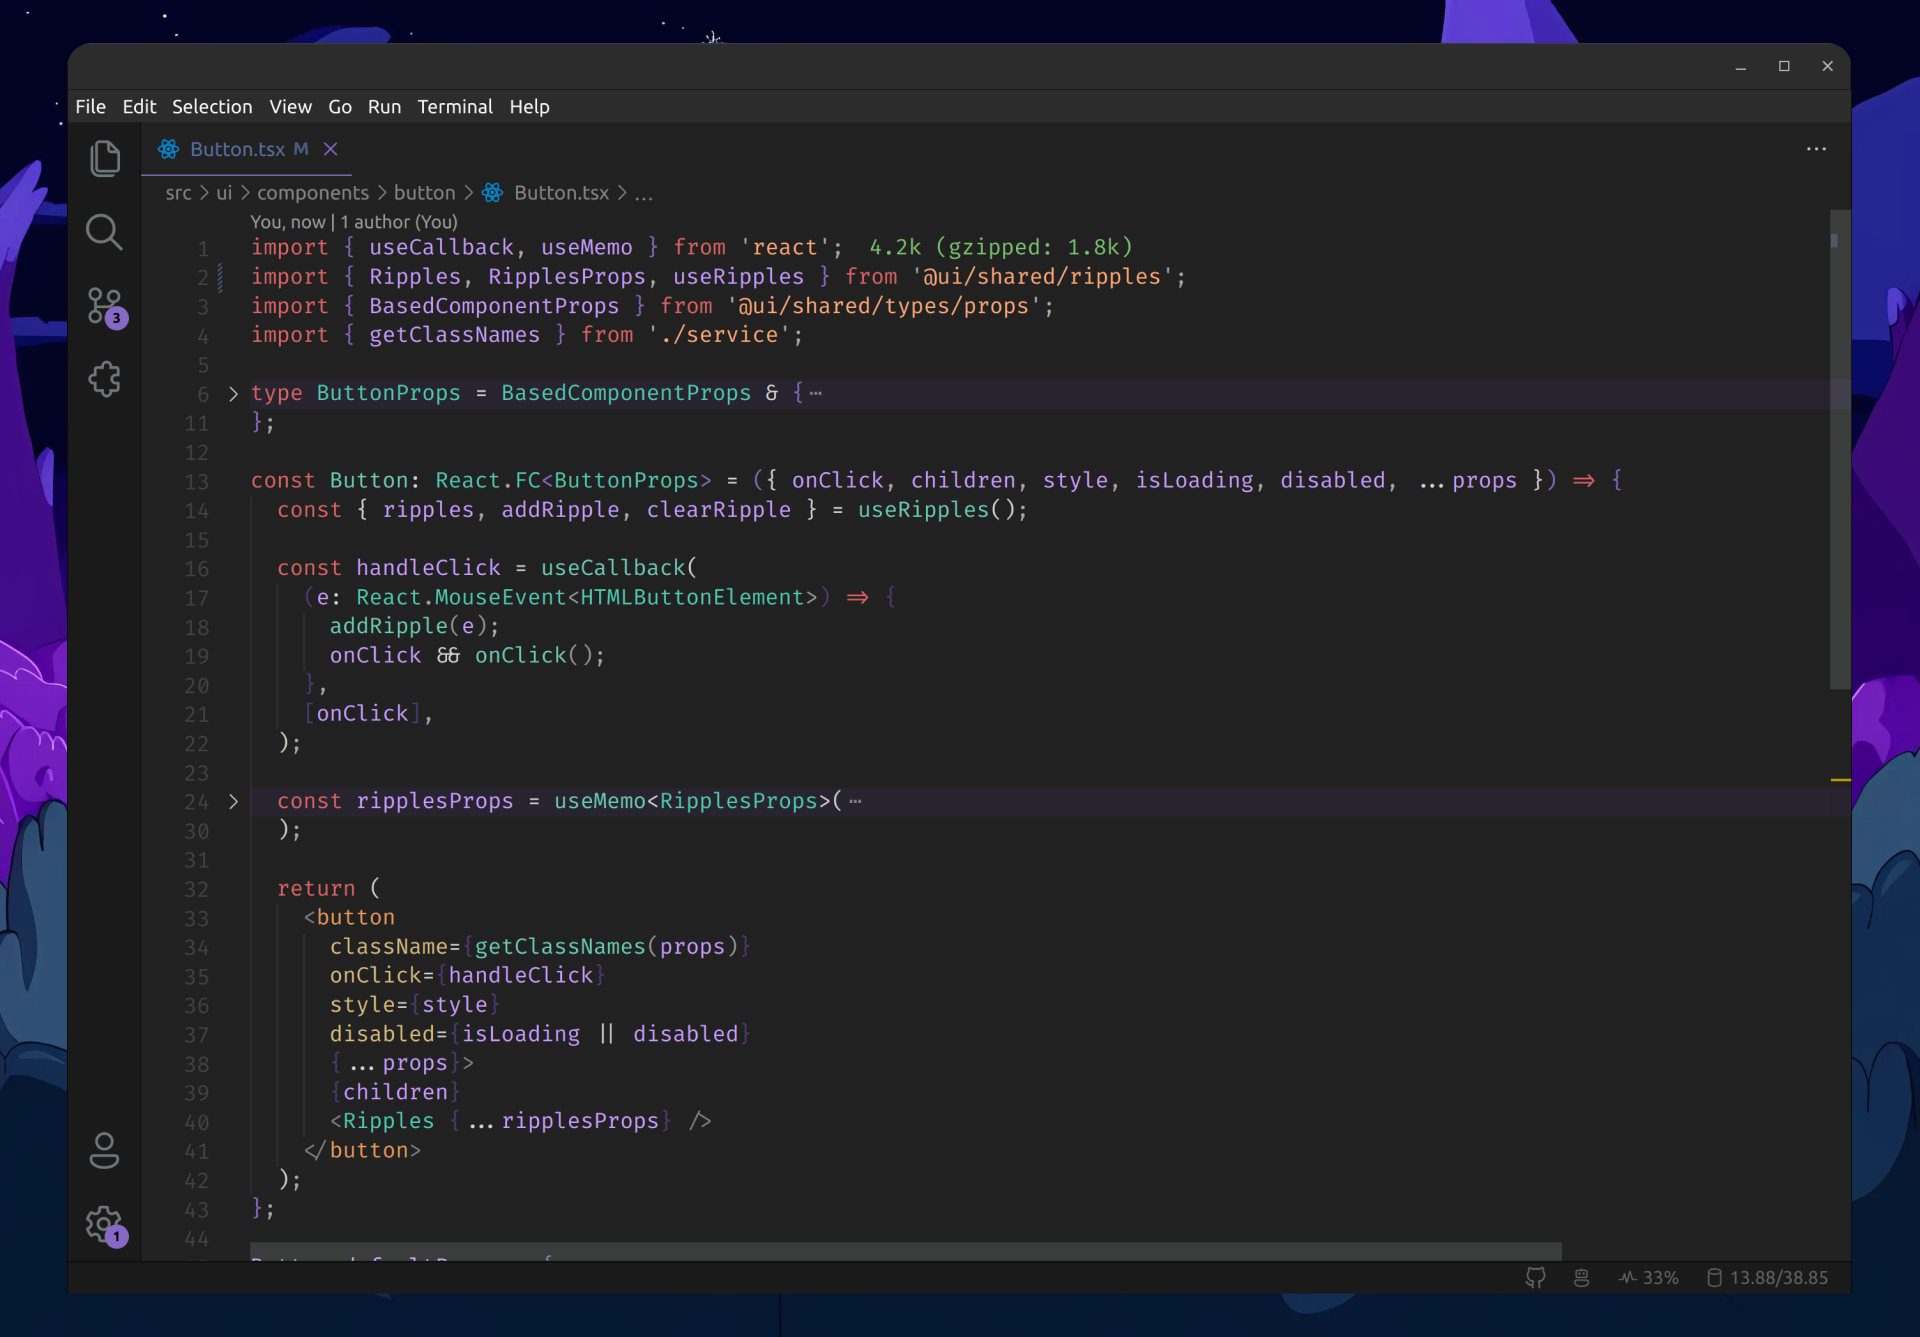Click the React icon on Button.tsx tab
1920x1337 pixels.
[168, 149]
